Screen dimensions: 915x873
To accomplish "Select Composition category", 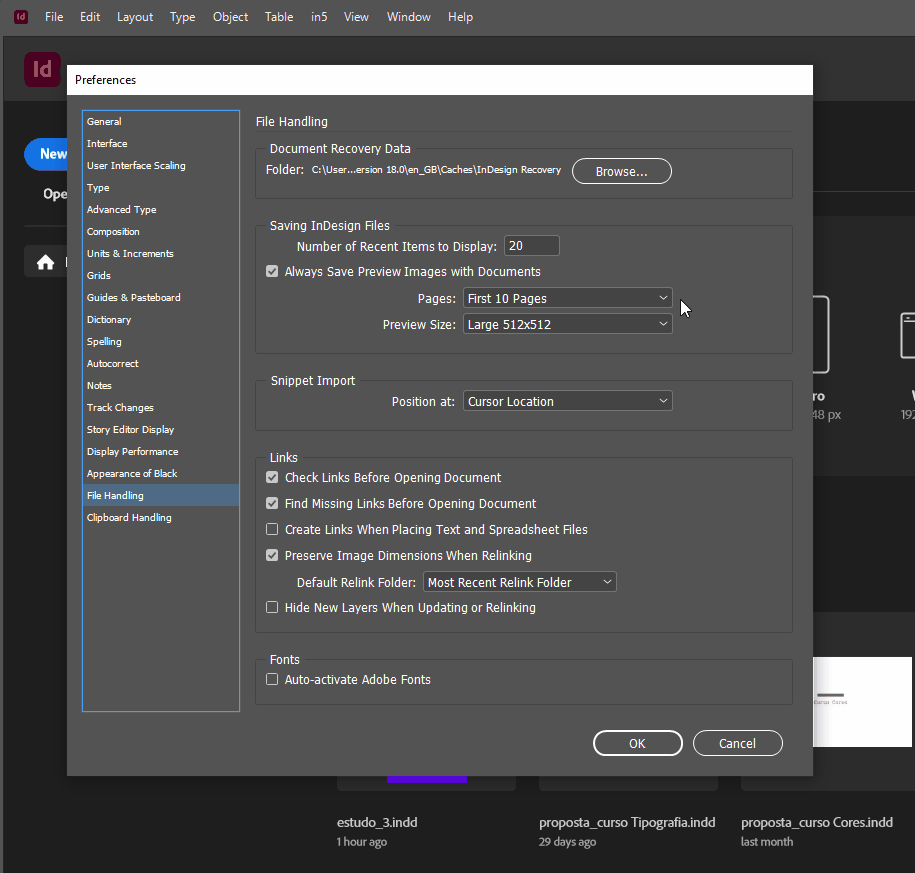I will coord(160,232).
